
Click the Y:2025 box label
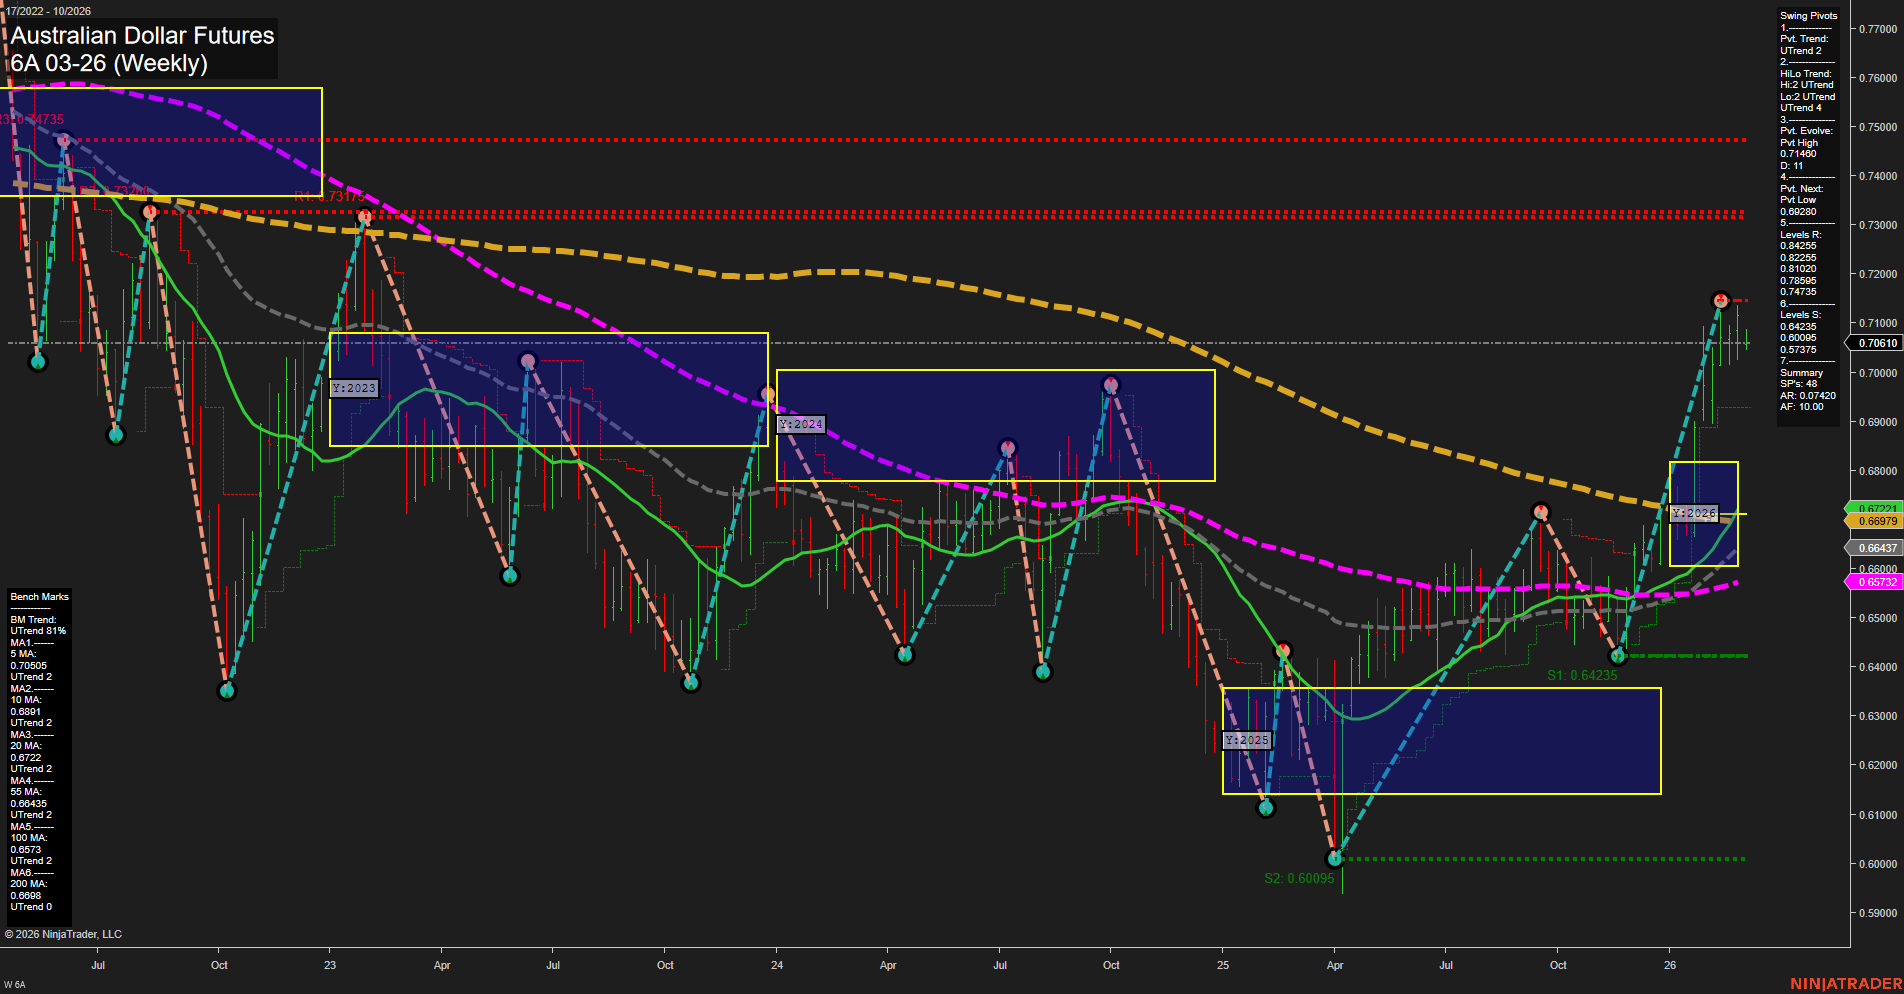pyautogui.click(x=1246, y=740)
